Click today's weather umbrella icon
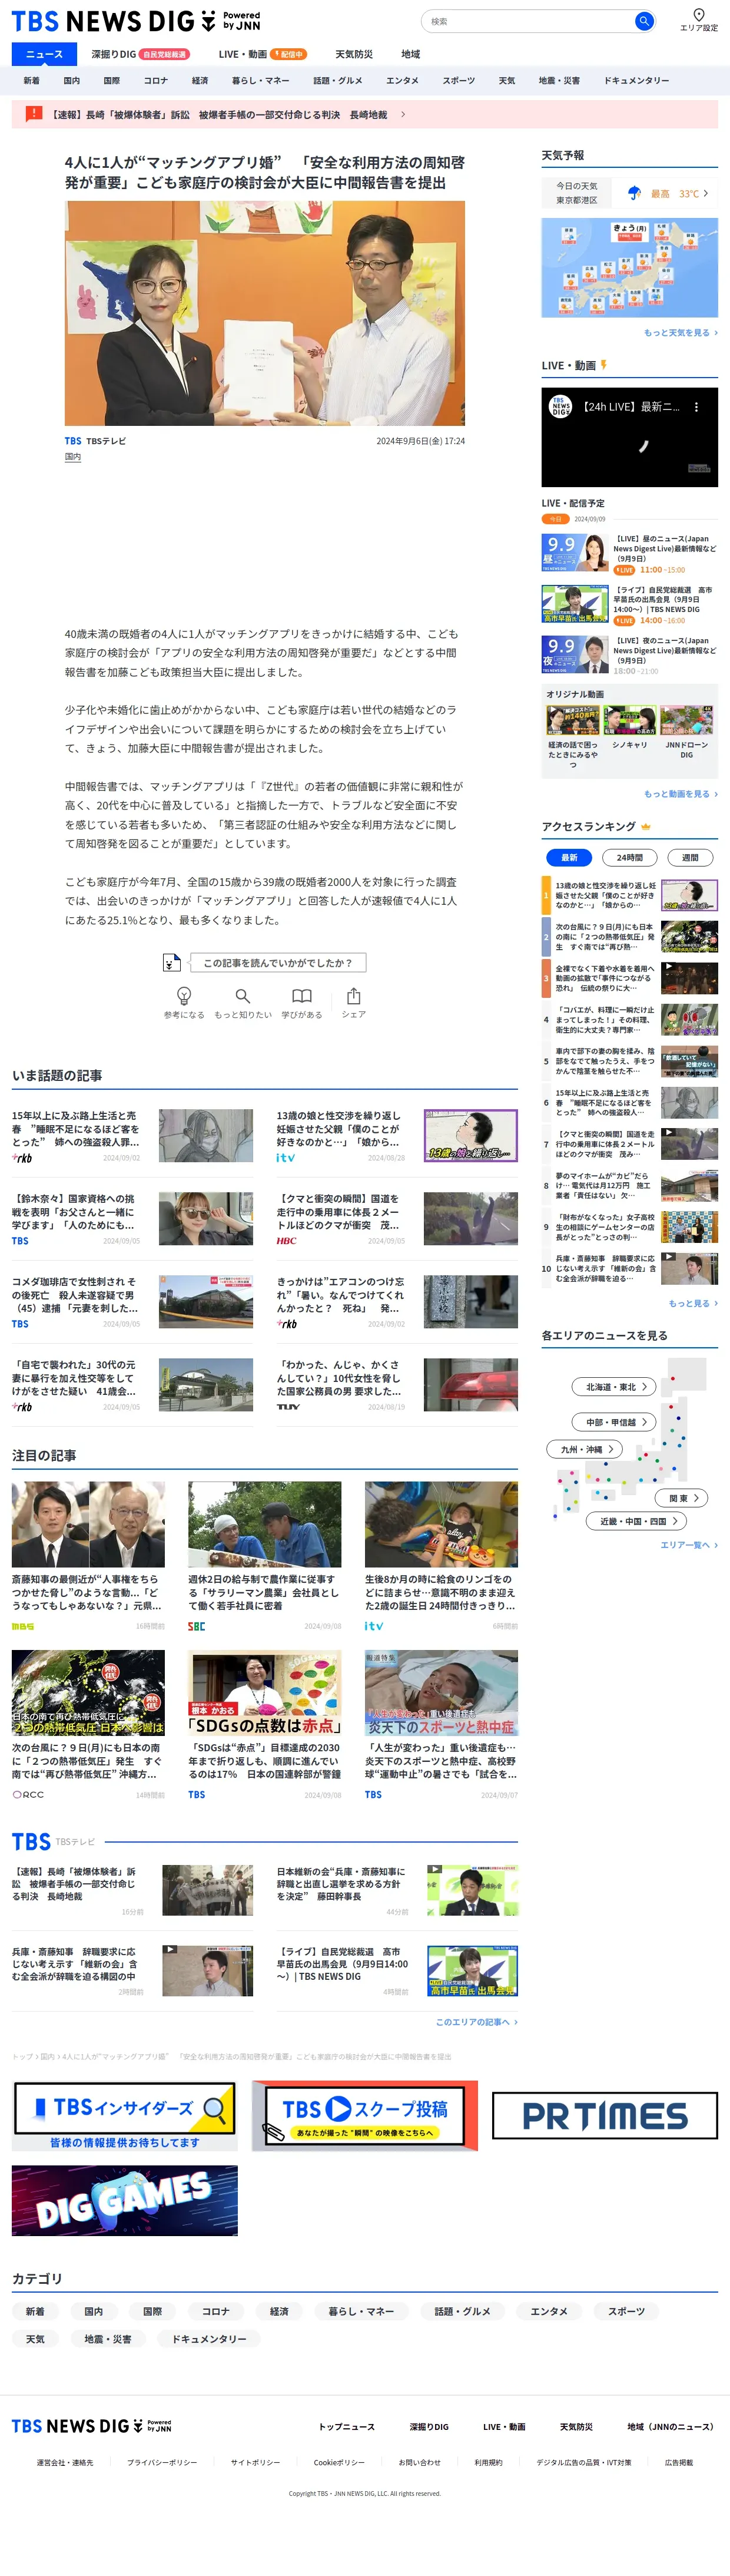The height and width of the screenshot is (2576, 730). 634,193
